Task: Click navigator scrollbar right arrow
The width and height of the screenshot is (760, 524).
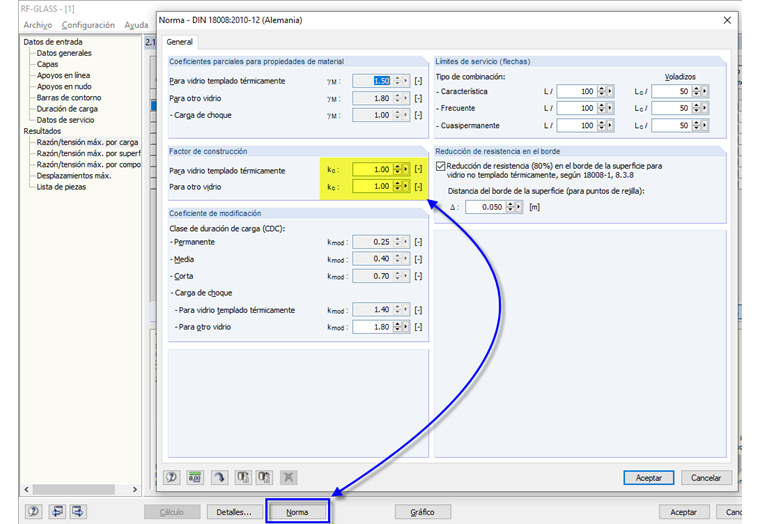Action: (135, 490)
